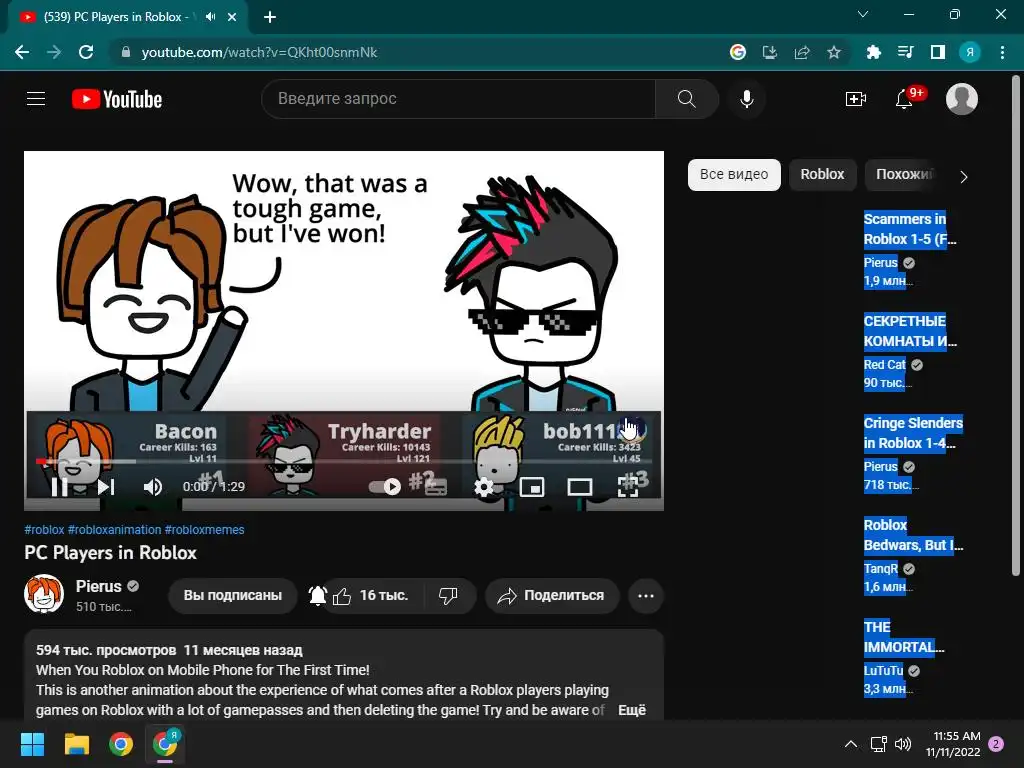Mute the tab via the tab speaker icon
Image resolution: width=1024 pixels, height=768 pixels.
pyautogui.click(x=210, y=17)
